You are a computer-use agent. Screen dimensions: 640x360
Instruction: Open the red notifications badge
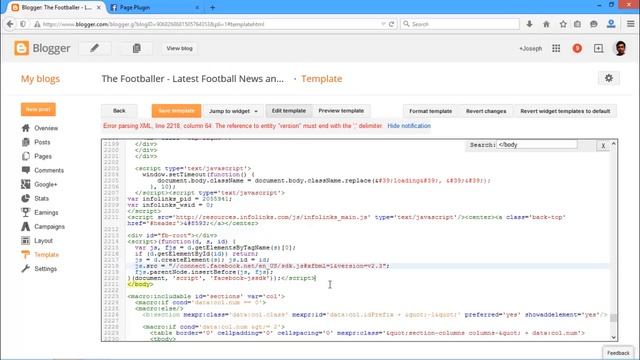(577, 49)
